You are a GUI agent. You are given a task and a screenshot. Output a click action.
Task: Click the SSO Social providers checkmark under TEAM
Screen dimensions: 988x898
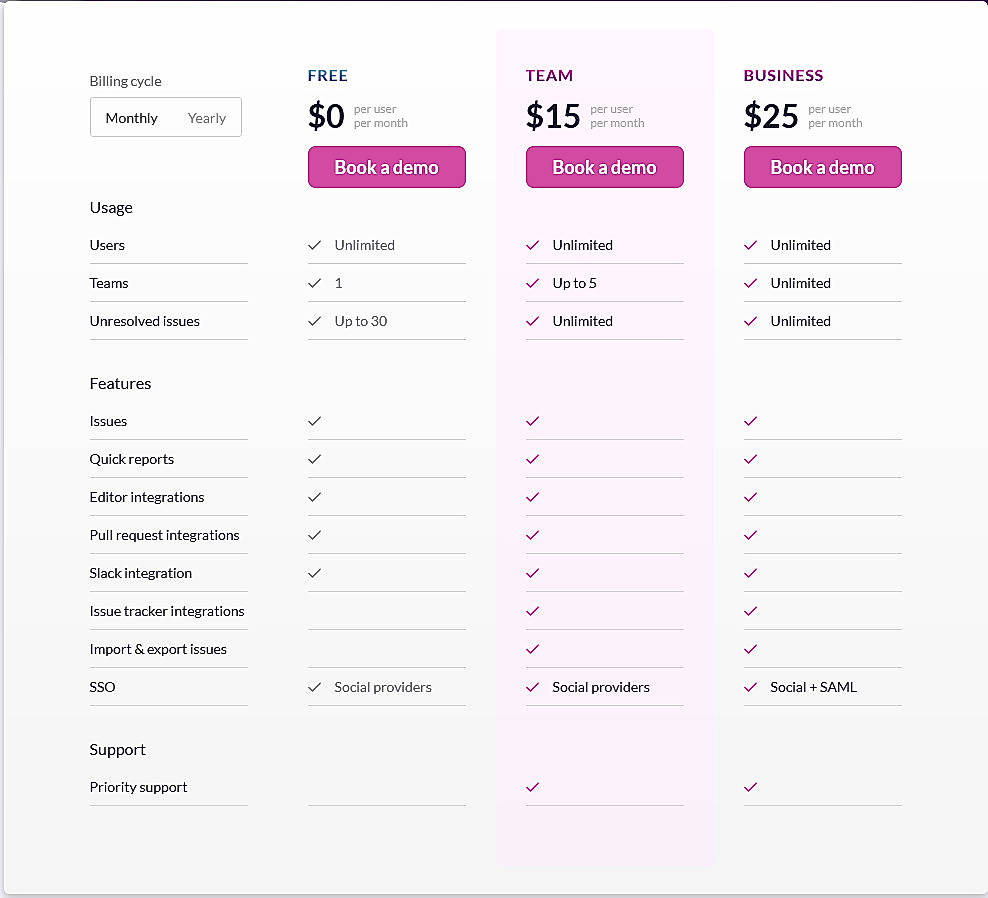[x=532, y=687]
